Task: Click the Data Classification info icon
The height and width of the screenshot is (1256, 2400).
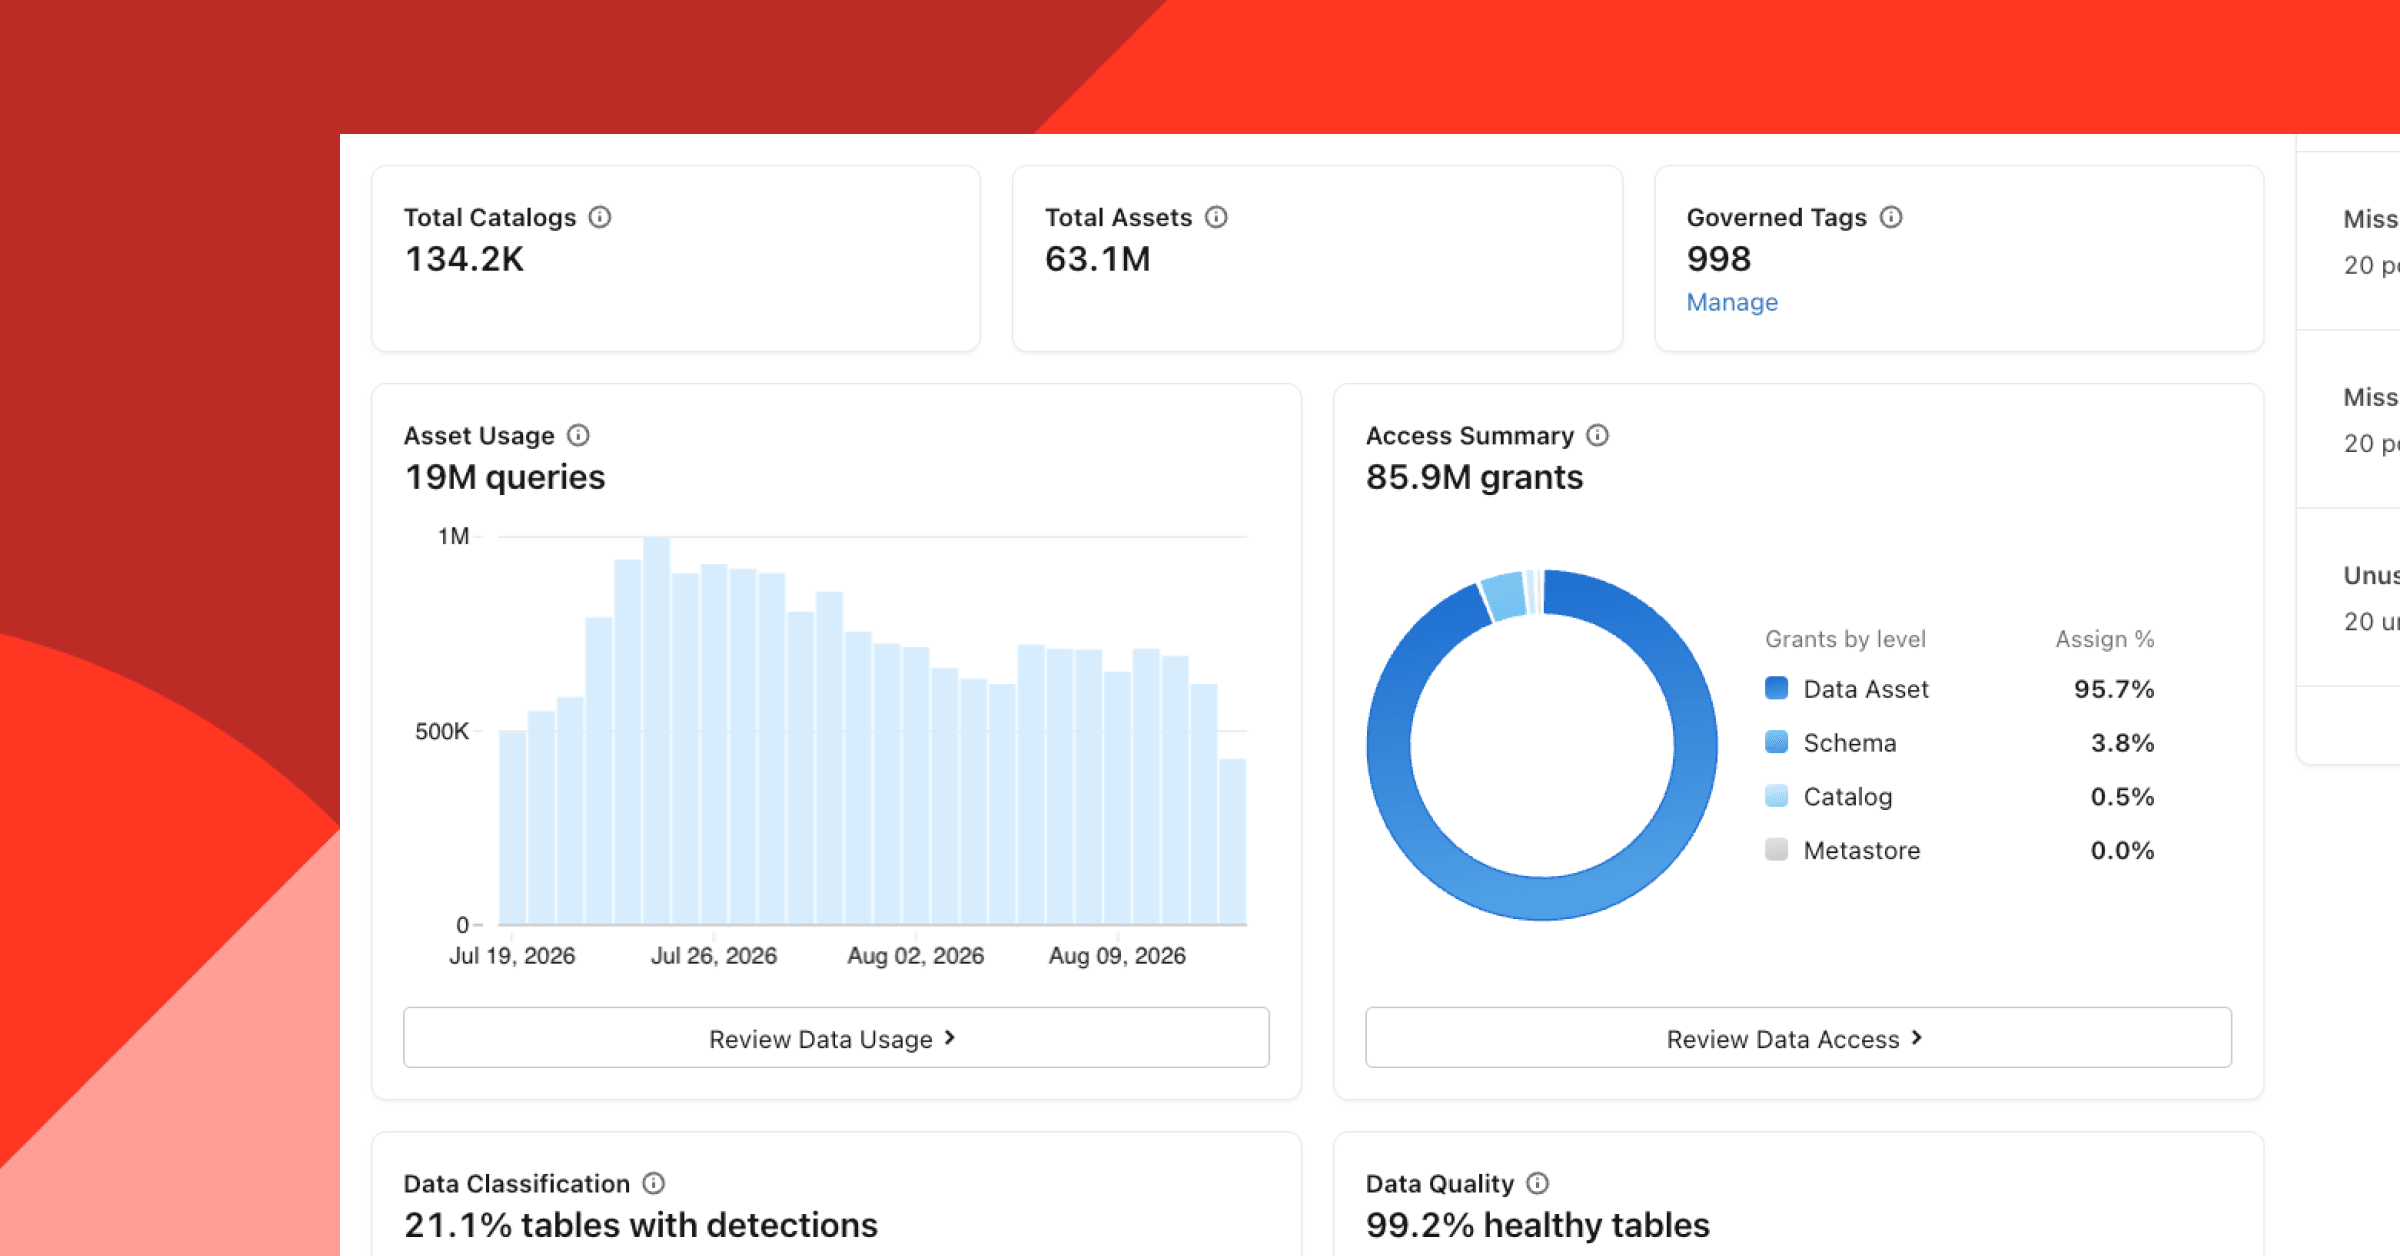Action: tap(654, 1183)
